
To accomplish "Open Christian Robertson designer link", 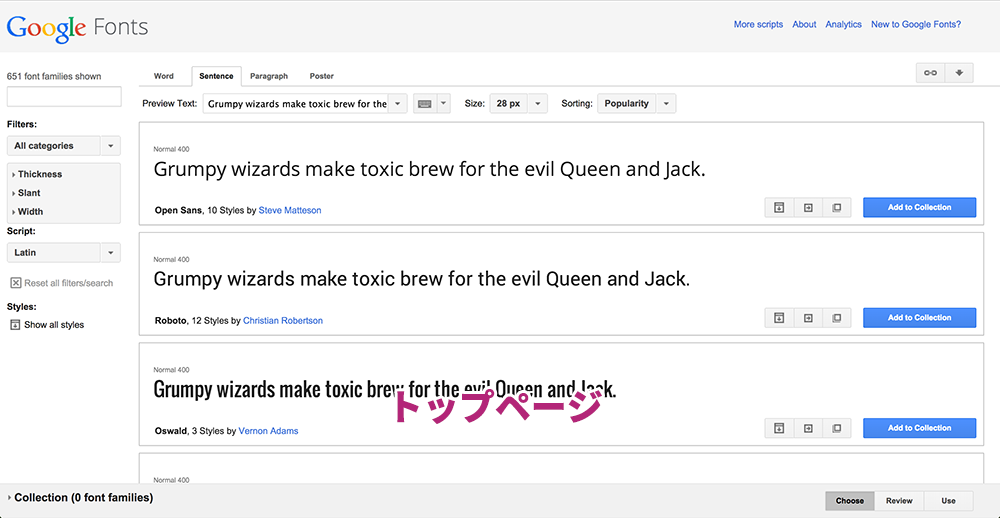I will click(283, 320).
